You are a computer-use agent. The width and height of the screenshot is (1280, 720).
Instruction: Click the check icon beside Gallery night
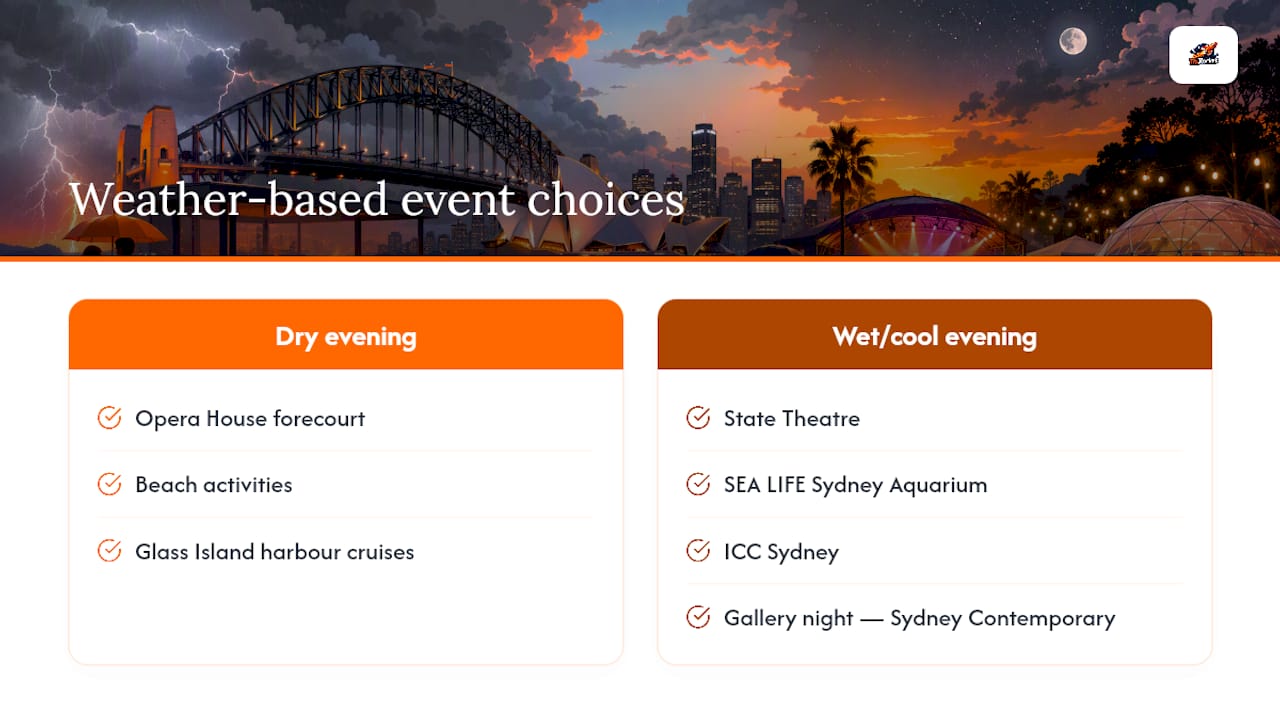click(x=698, y=618)
